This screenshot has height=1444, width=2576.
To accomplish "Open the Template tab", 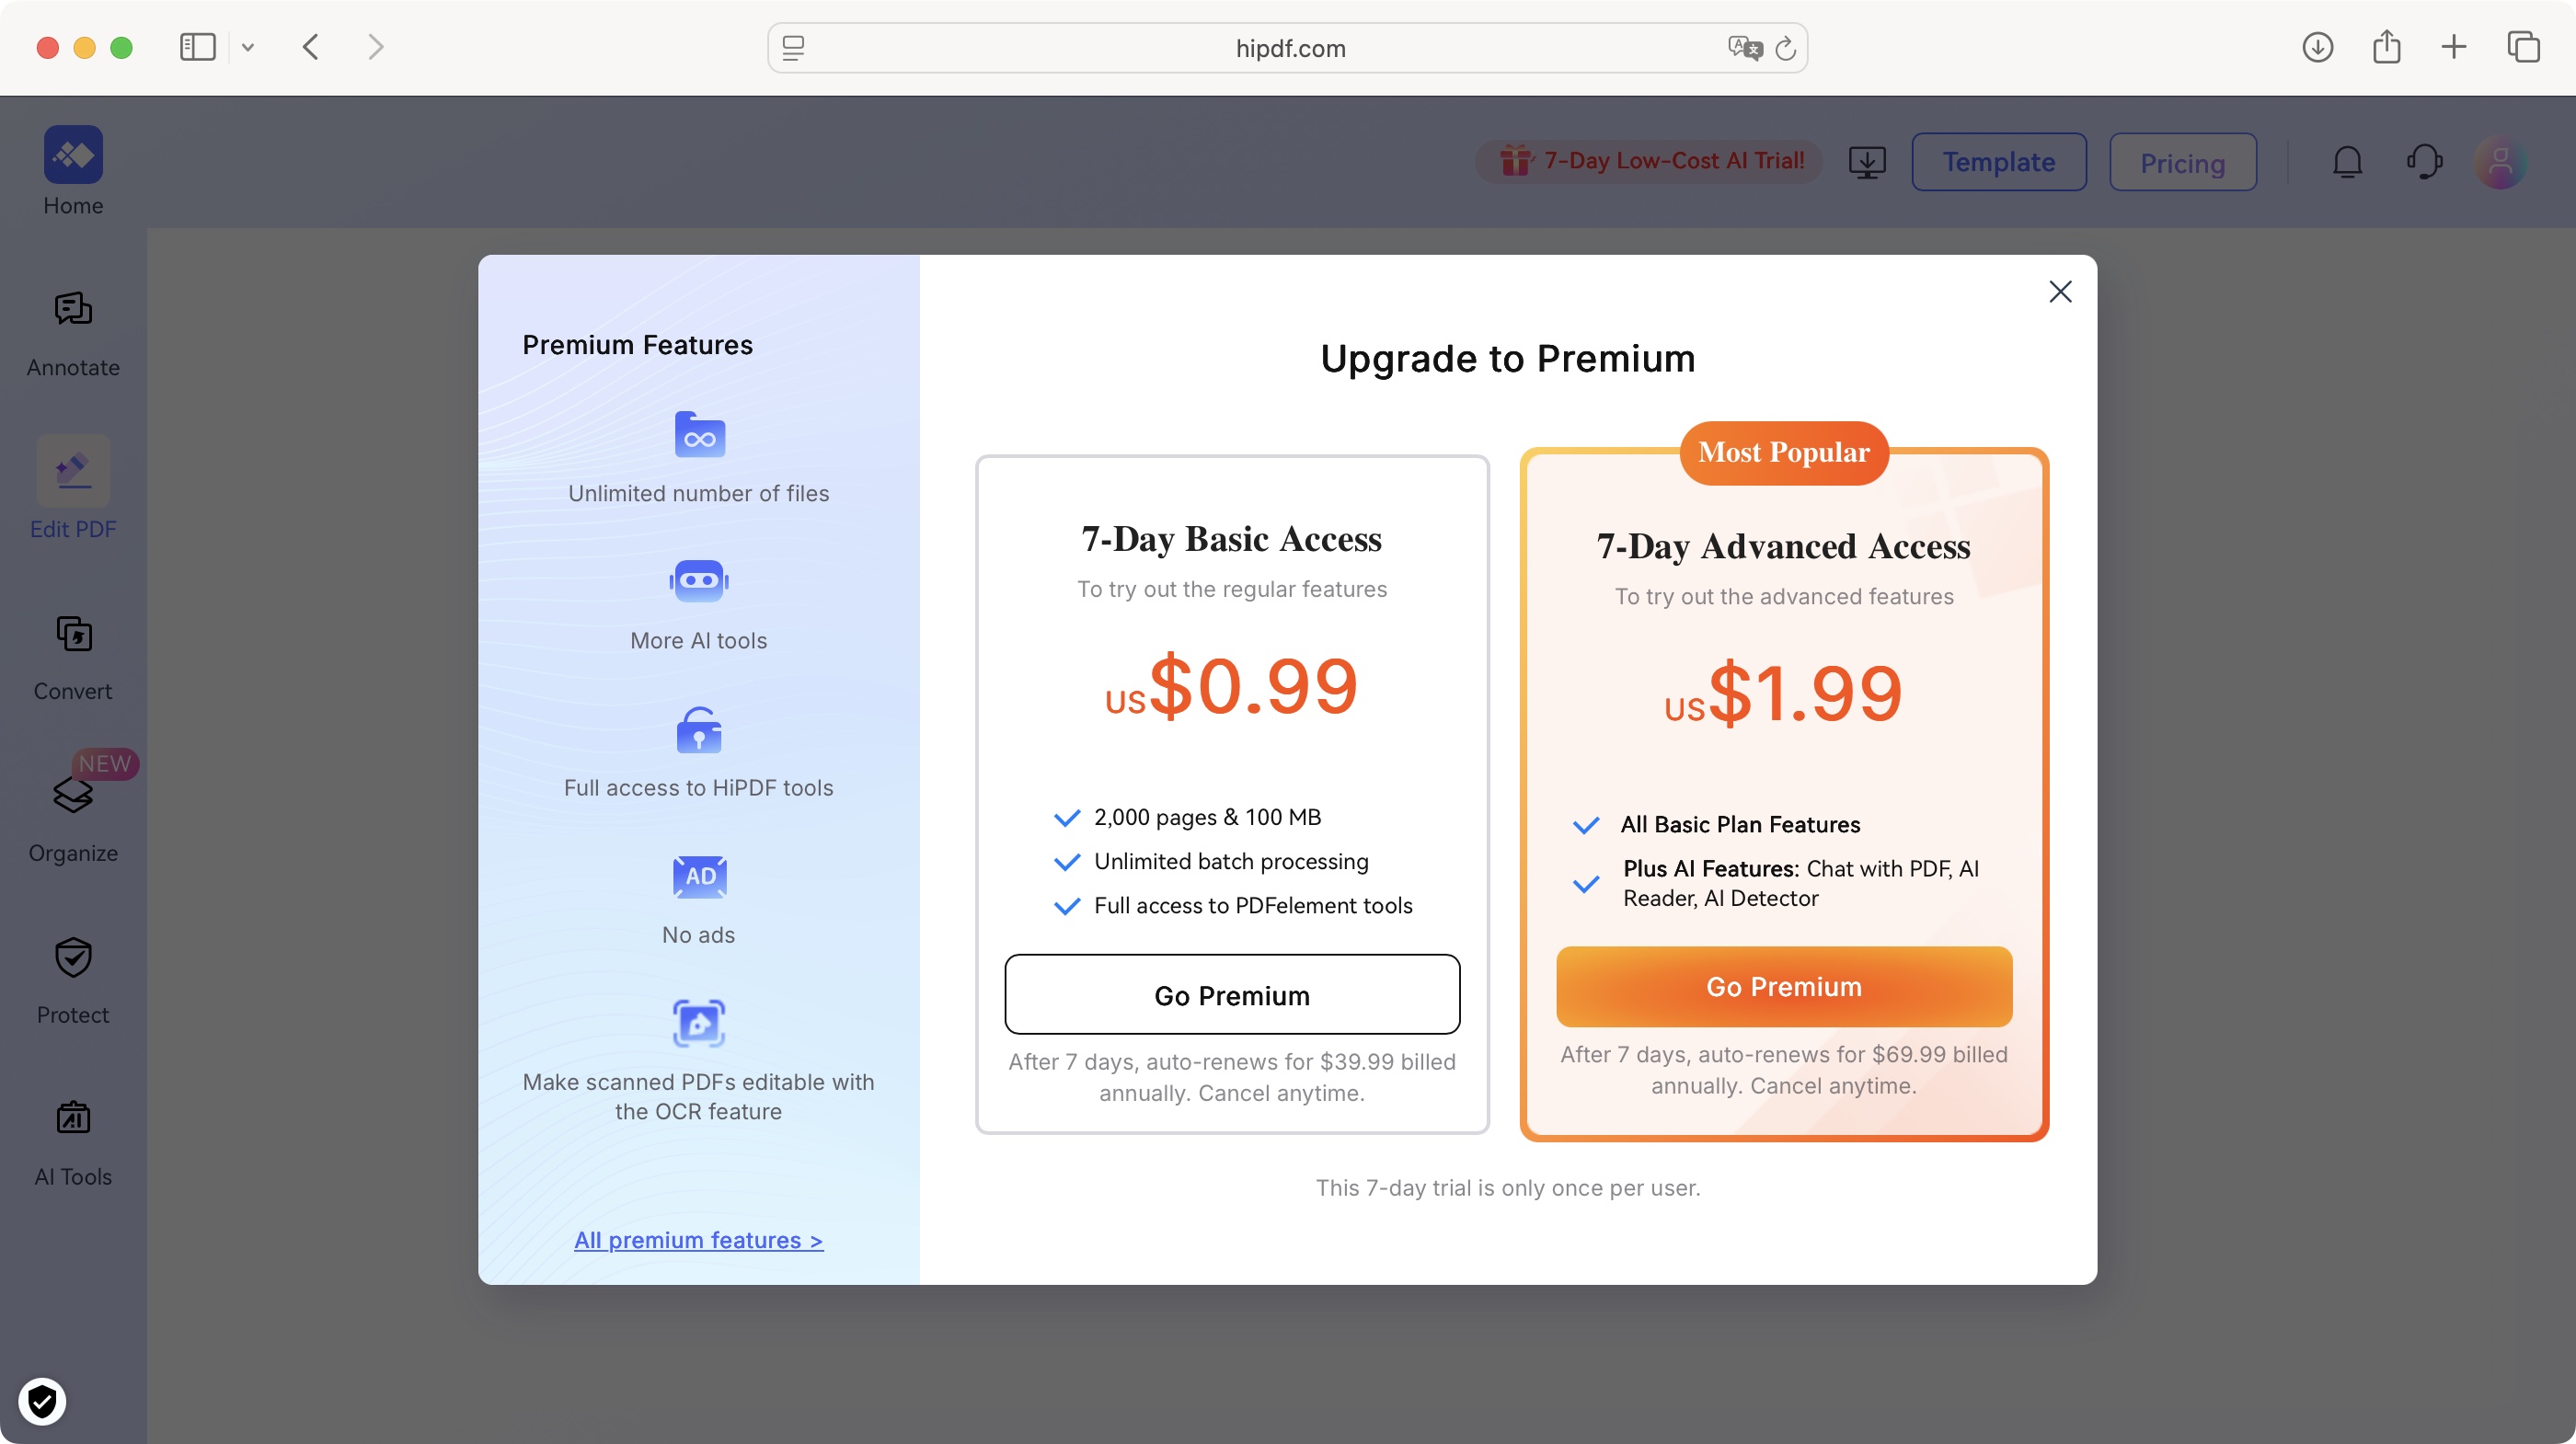I will [1999, 162].
